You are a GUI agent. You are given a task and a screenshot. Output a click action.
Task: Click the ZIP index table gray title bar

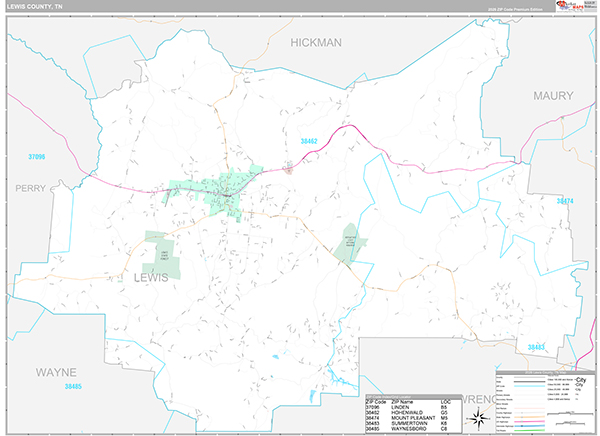click(x=413, y=397)
